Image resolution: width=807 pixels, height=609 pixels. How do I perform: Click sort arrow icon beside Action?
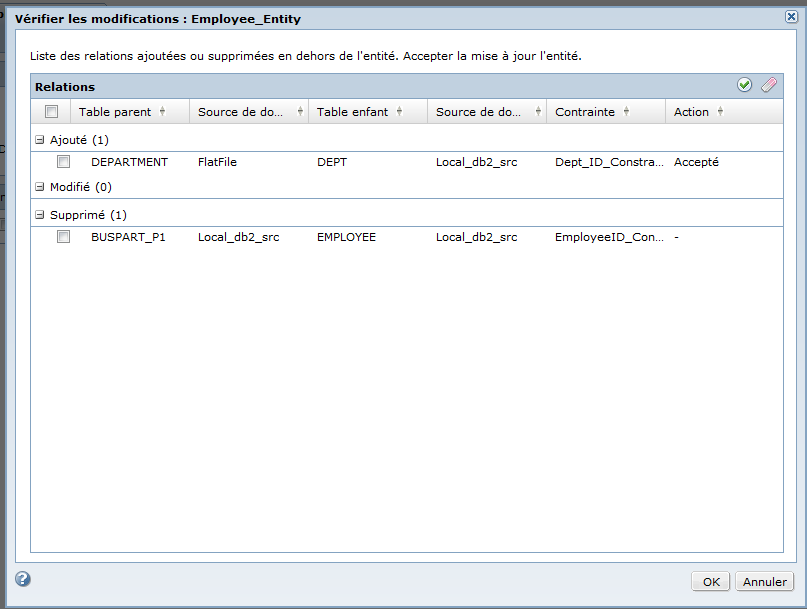720,112
